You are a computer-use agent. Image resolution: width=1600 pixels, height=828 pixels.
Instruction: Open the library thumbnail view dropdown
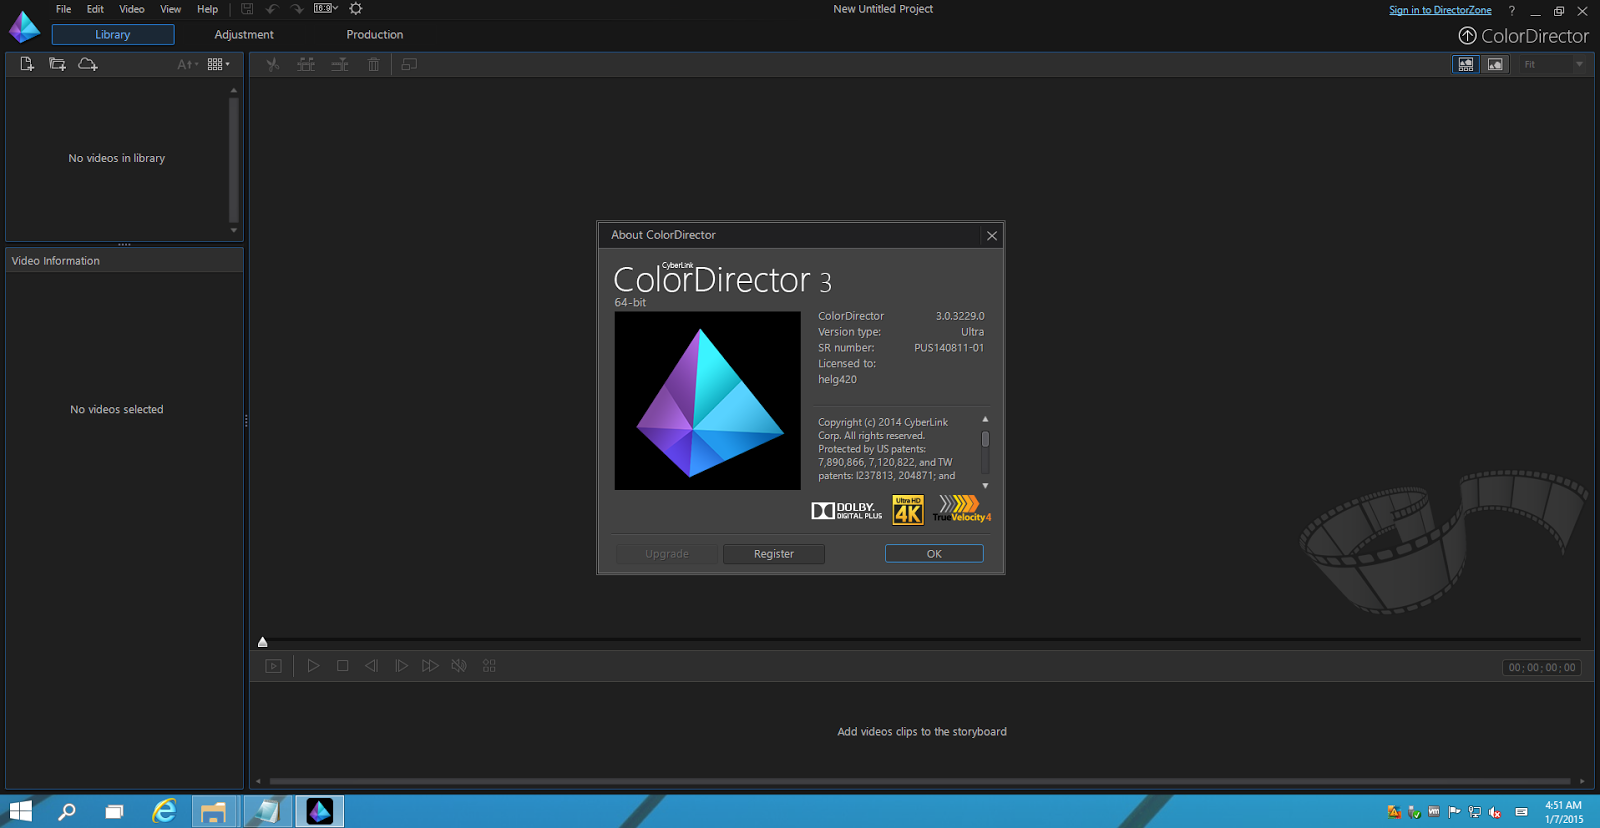coord(219,64)
